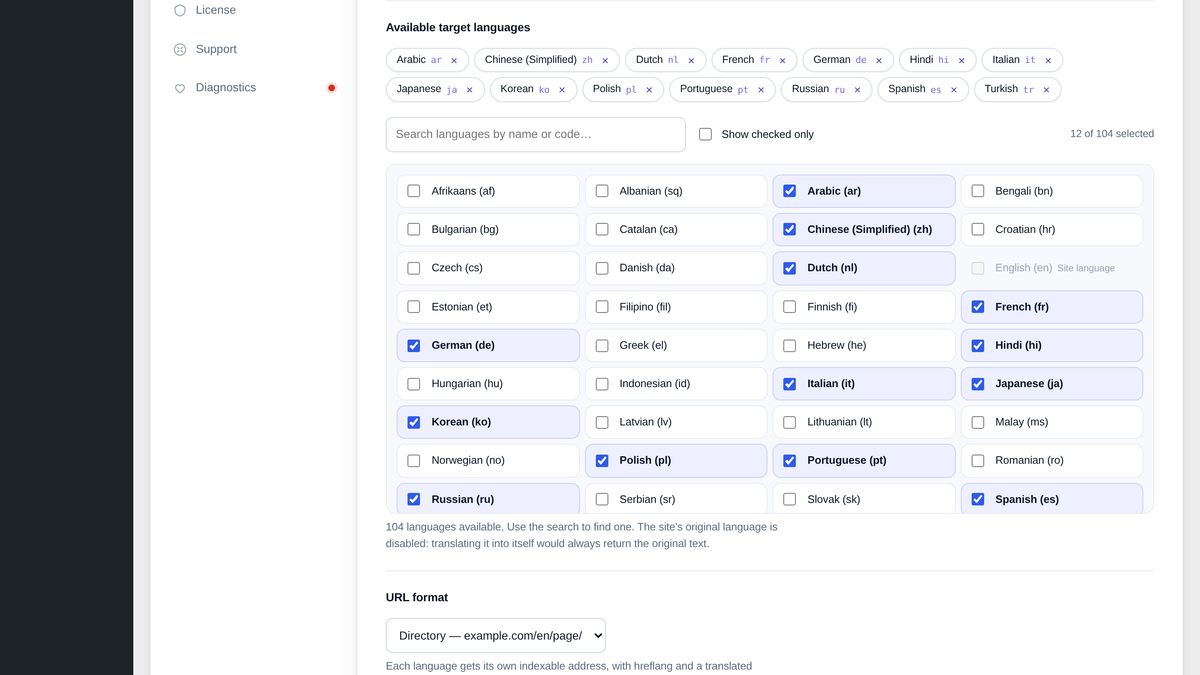Screen dimensions: 1200x675
Task: Remove the German language chip
Action: click(x=879, y=61)
